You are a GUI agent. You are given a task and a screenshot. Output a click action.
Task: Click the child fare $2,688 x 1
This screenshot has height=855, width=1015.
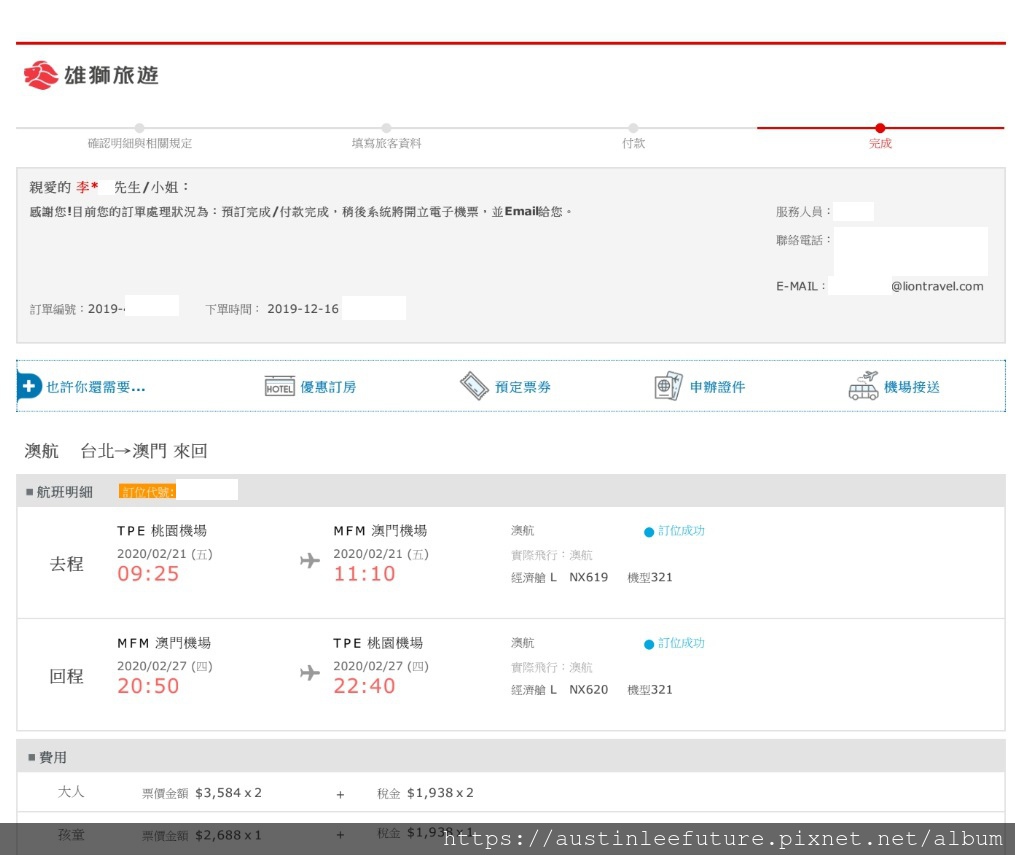(x=228, y=835)
